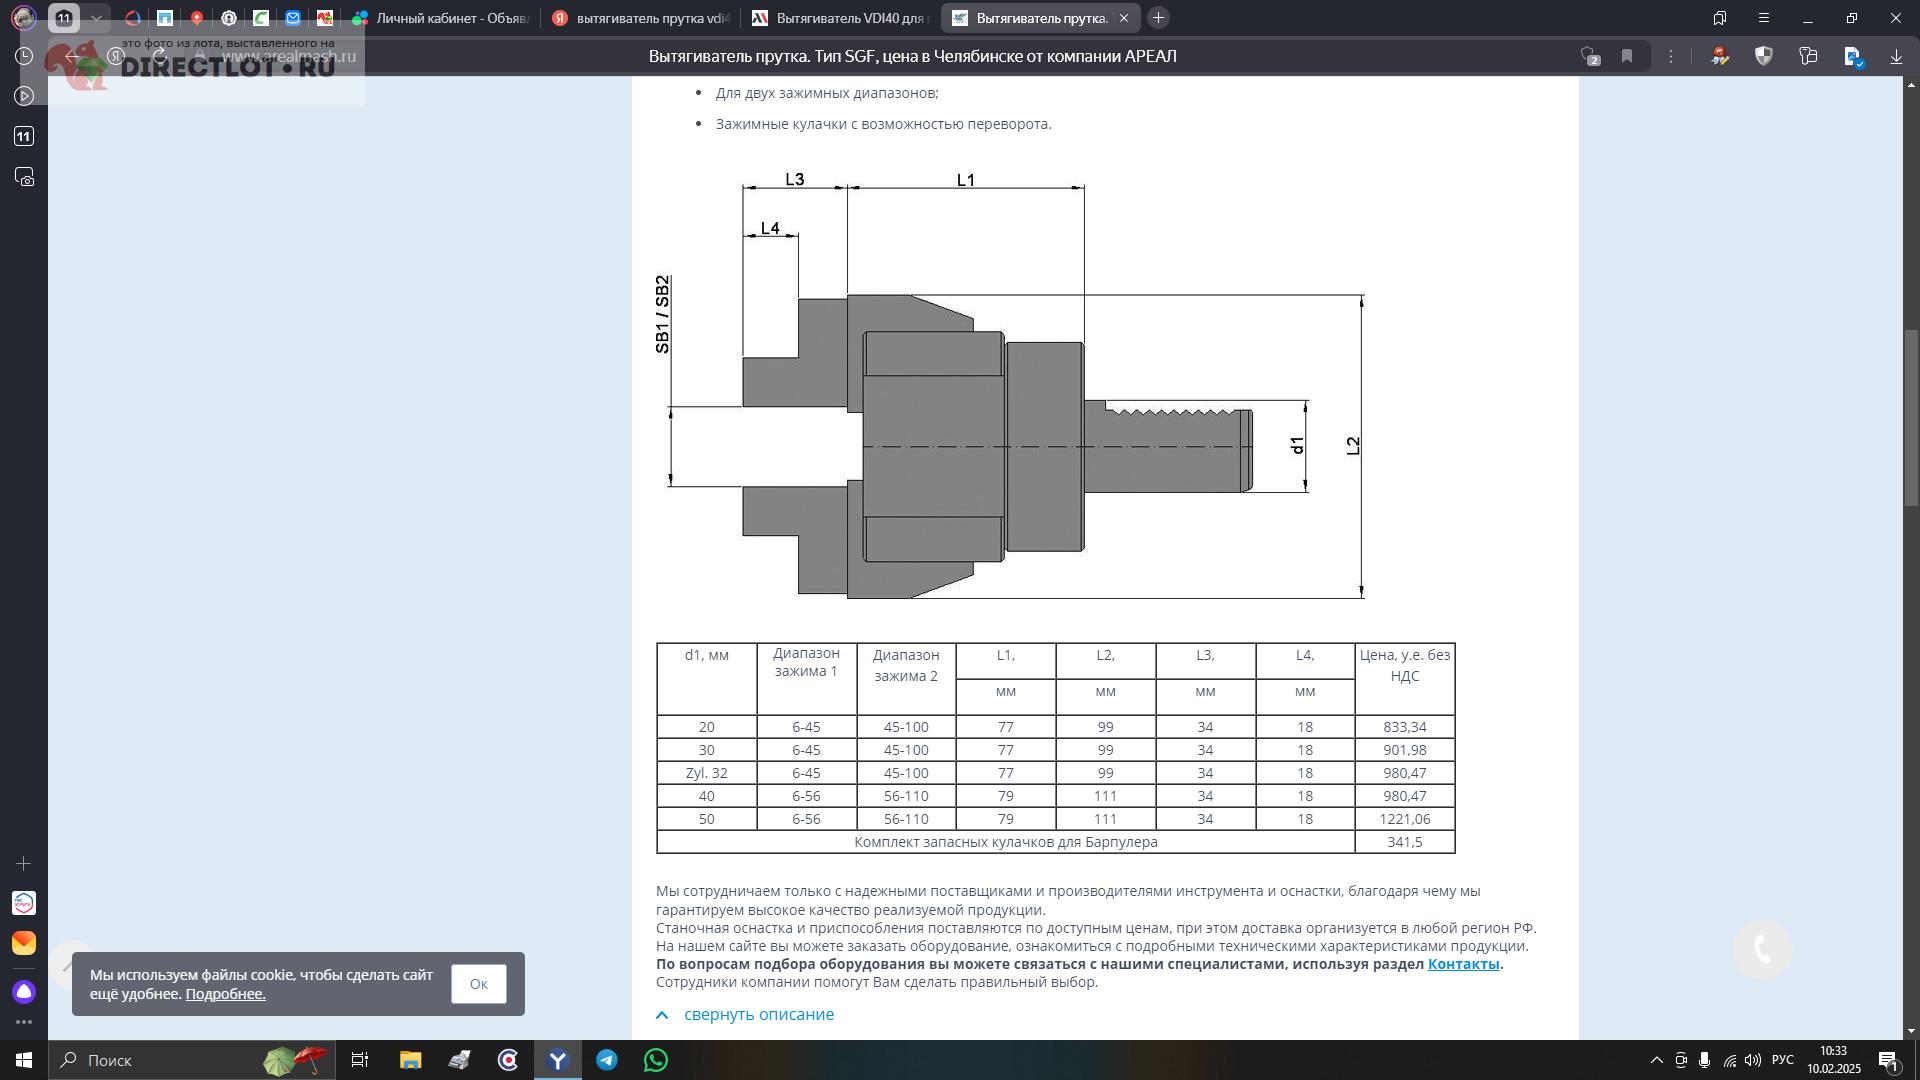The height and width of the screenshot is (1080, 1920).
Task: Open WhatsApp from the taskbar
Action: (656, 1060)
